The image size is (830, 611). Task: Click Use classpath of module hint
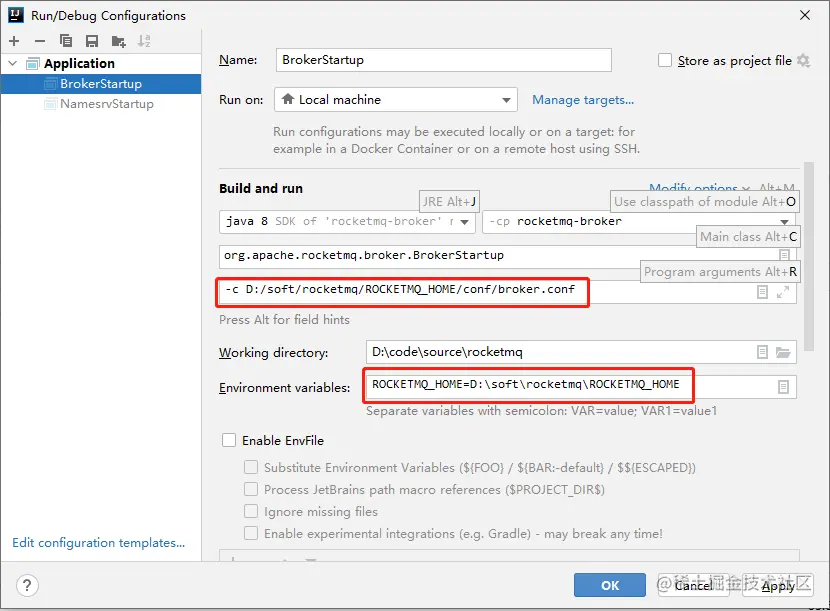tap(705, 202)
